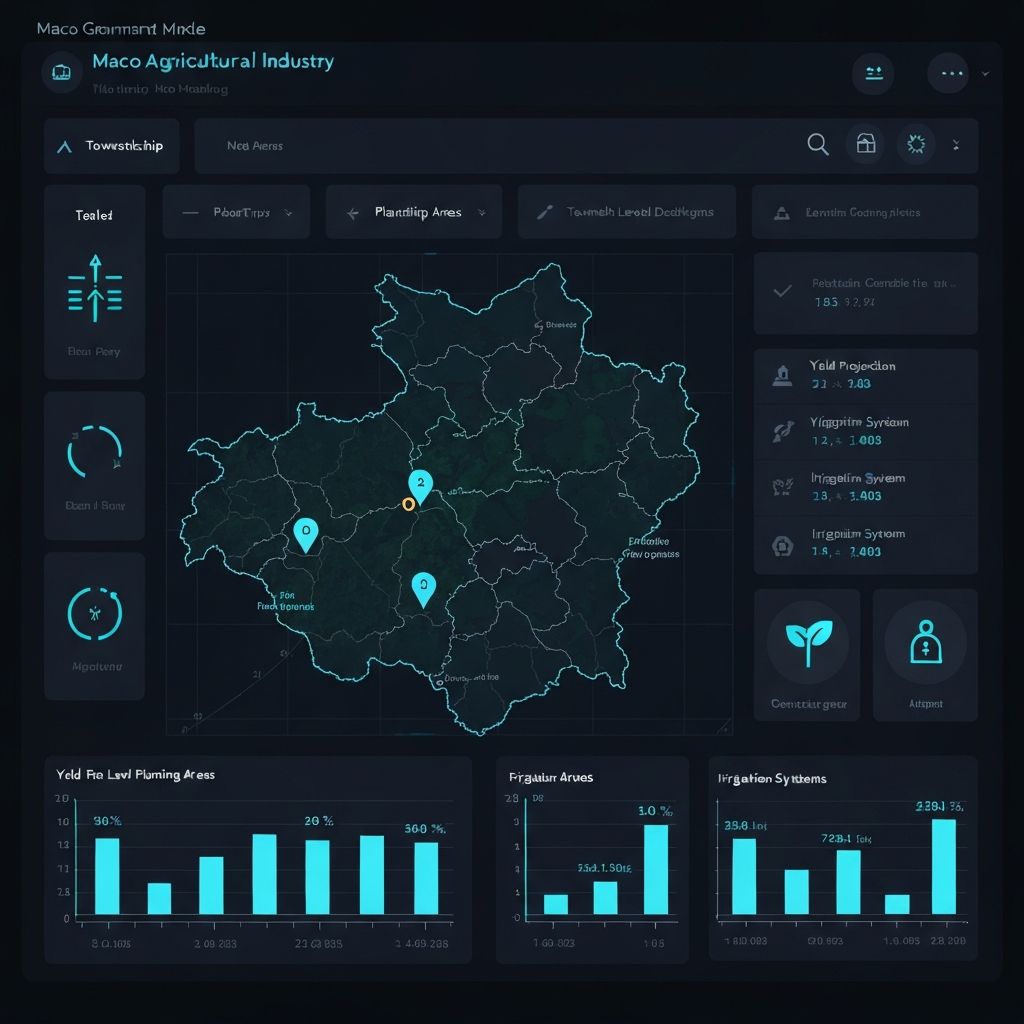The image size is (1024, 1024).
Task: Click the Township Level button with pencil icon
Action: click(x=626, y=212)
